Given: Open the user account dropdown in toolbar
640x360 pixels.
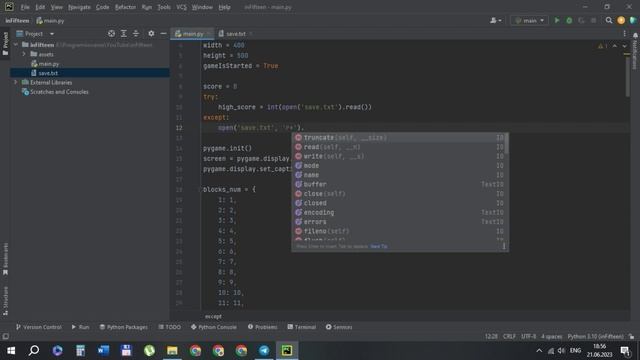Looking at the screenshot, I should click(496, 20).
